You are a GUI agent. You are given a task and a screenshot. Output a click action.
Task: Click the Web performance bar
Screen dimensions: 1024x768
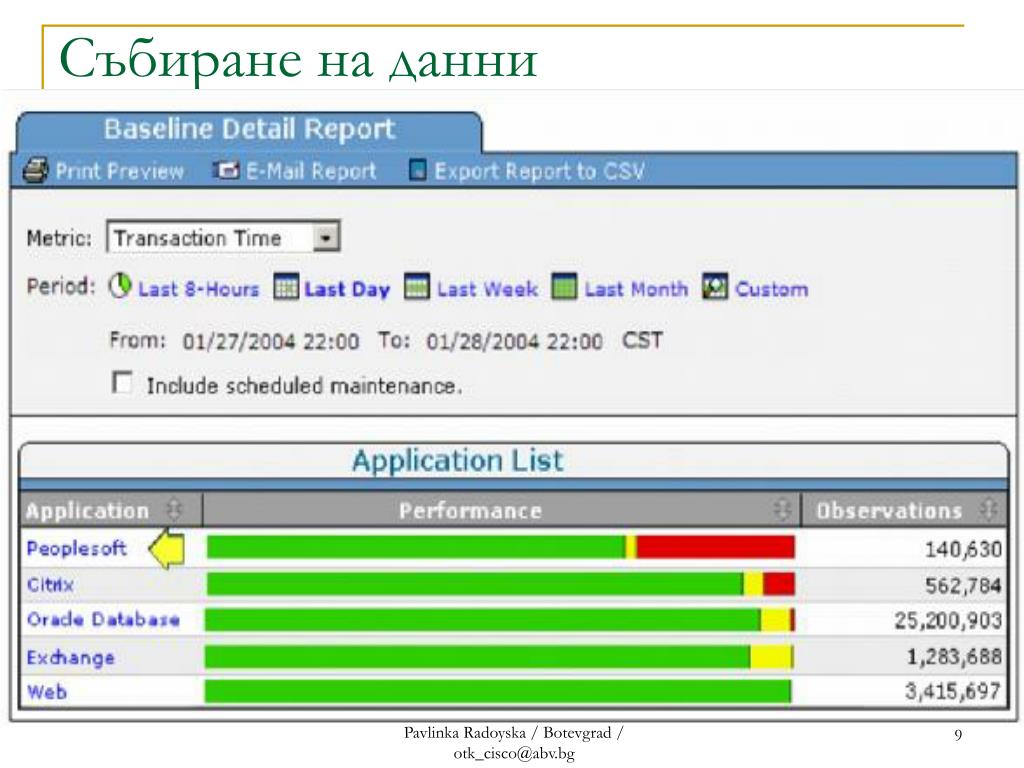coord(498,692)
